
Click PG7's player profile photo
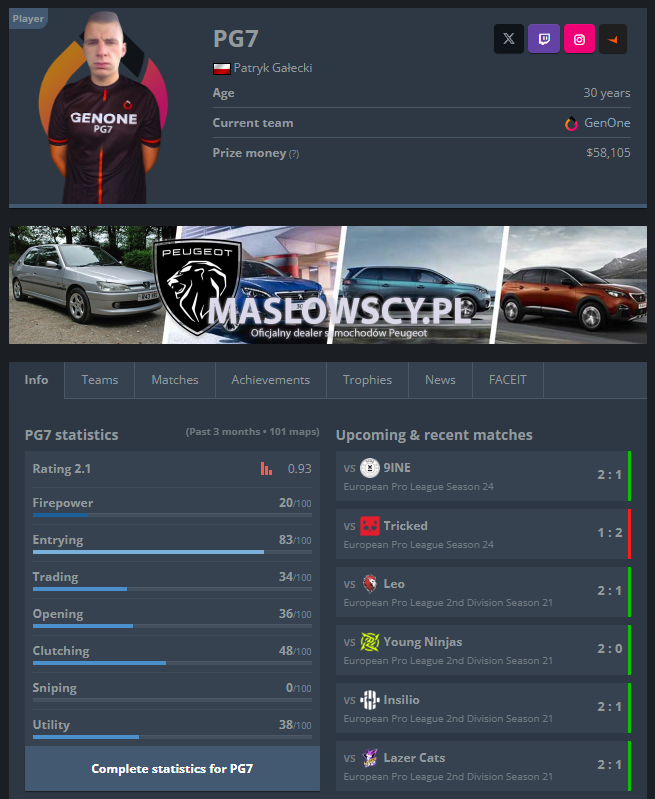coord(102,108)
